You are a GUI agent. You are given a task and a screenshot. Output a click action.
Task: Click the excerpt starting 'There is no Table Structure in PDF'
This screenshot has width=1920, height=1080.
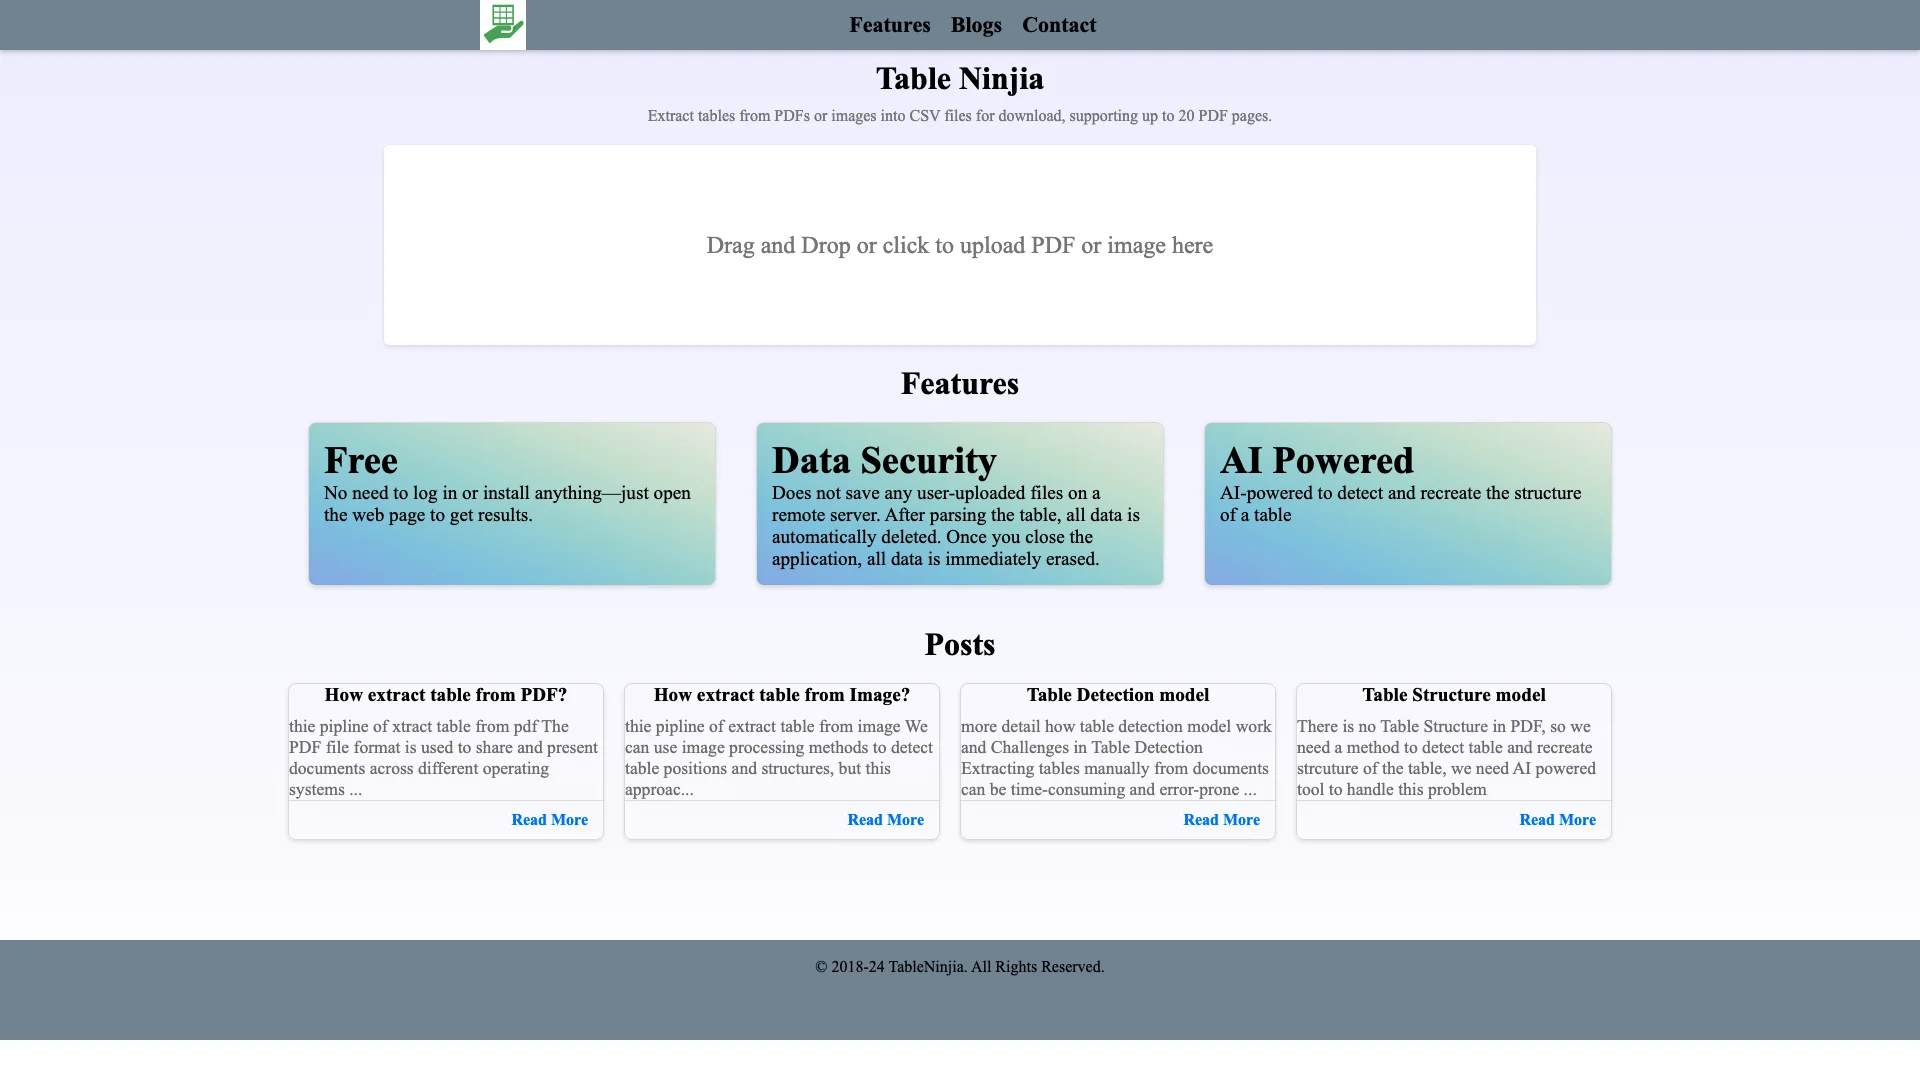click(1447, 758)
